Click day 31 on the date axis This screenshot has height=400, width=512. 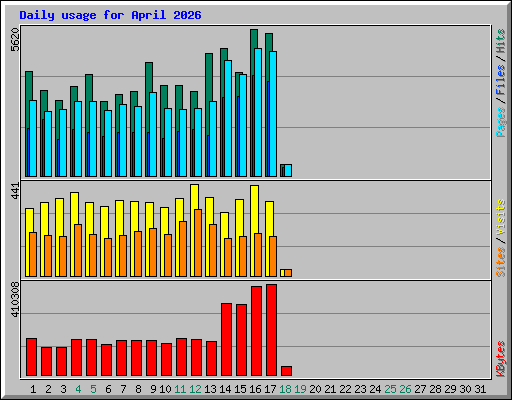480,389
